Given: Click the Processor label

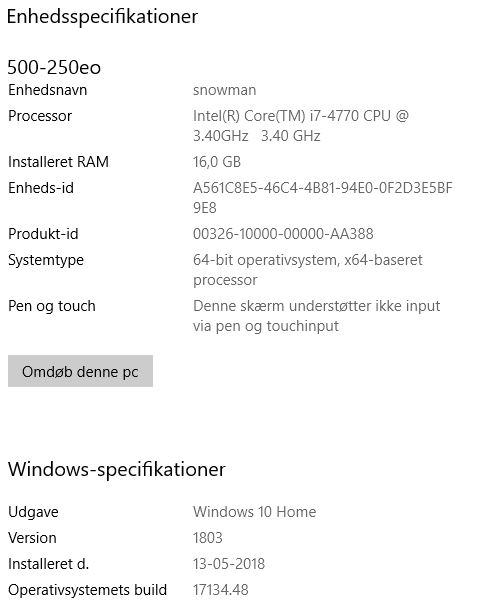Looking at the screenshot, I should [40, 116].
